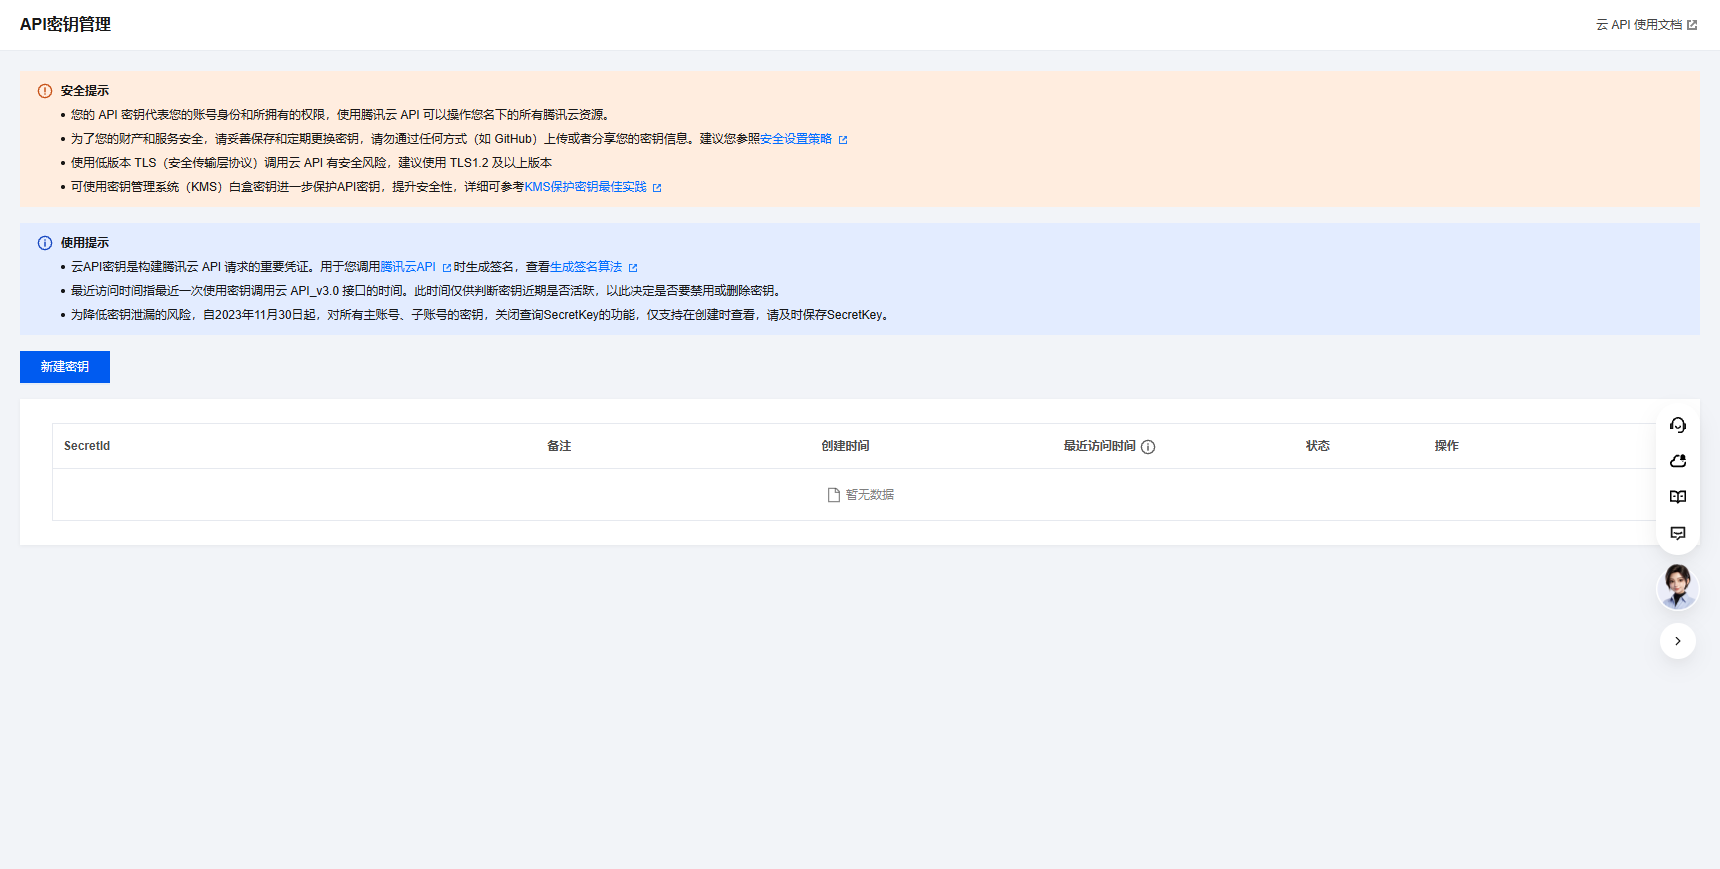The height and width of the screenshot is (869, 1720).
Task: Click the SecretId column header
Action: (x=87, y=446)
